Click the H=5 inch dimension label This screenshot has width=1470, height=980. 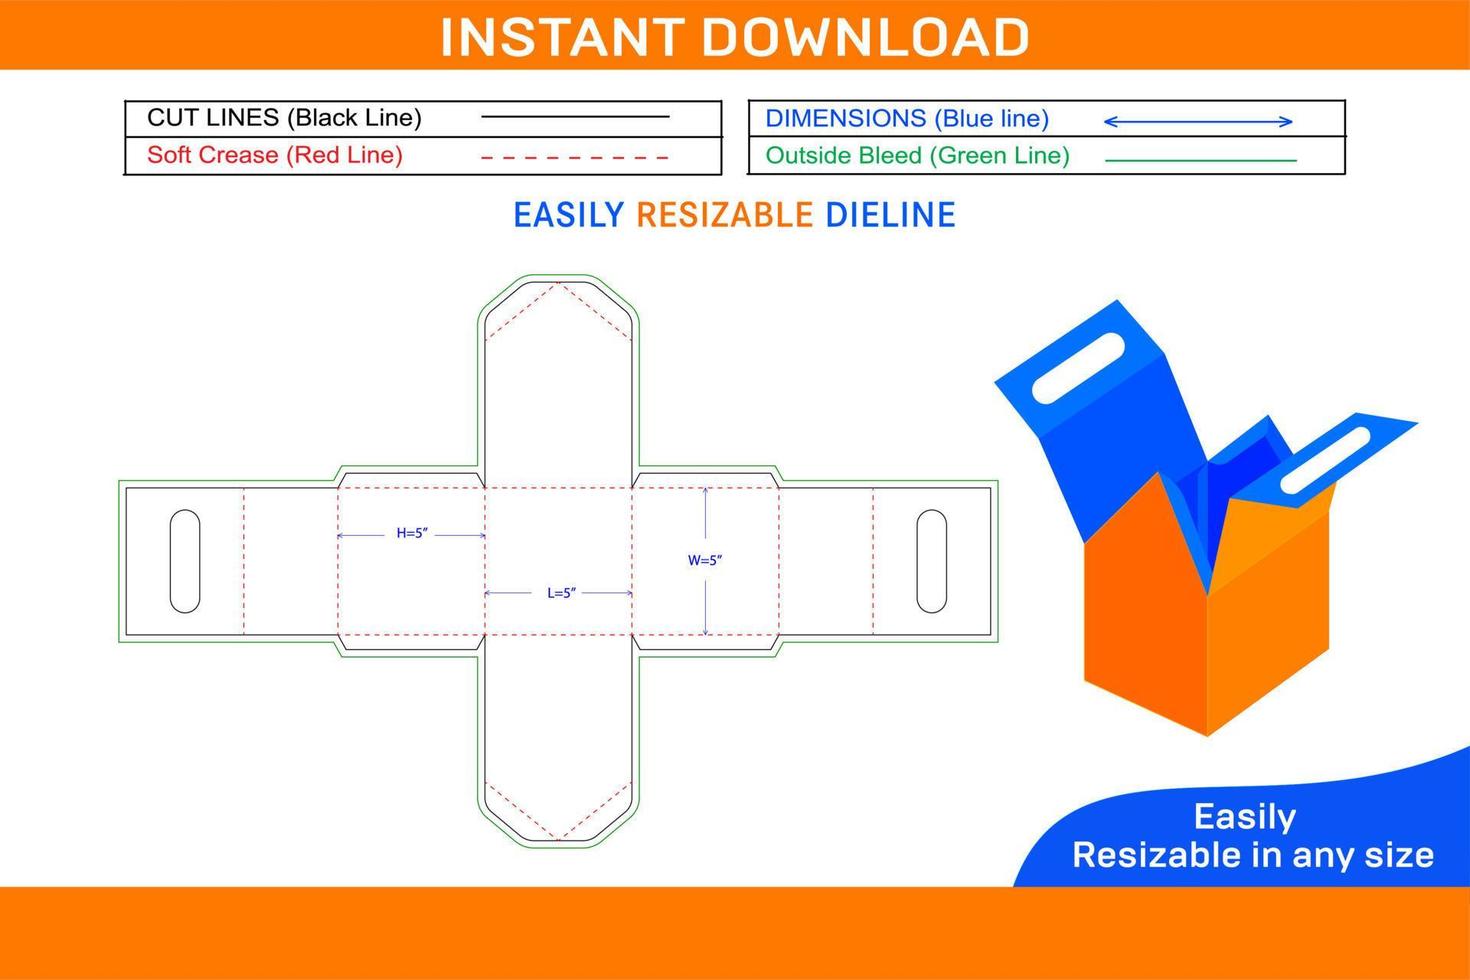[x=411, y=532]
